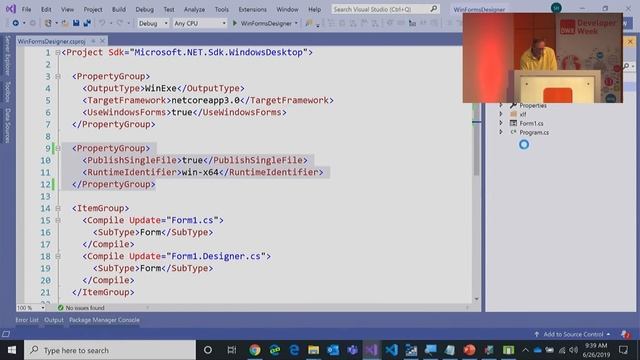Click the Windows taskbar search box
The height and width of the screenshot is (360, 640).
110,350
